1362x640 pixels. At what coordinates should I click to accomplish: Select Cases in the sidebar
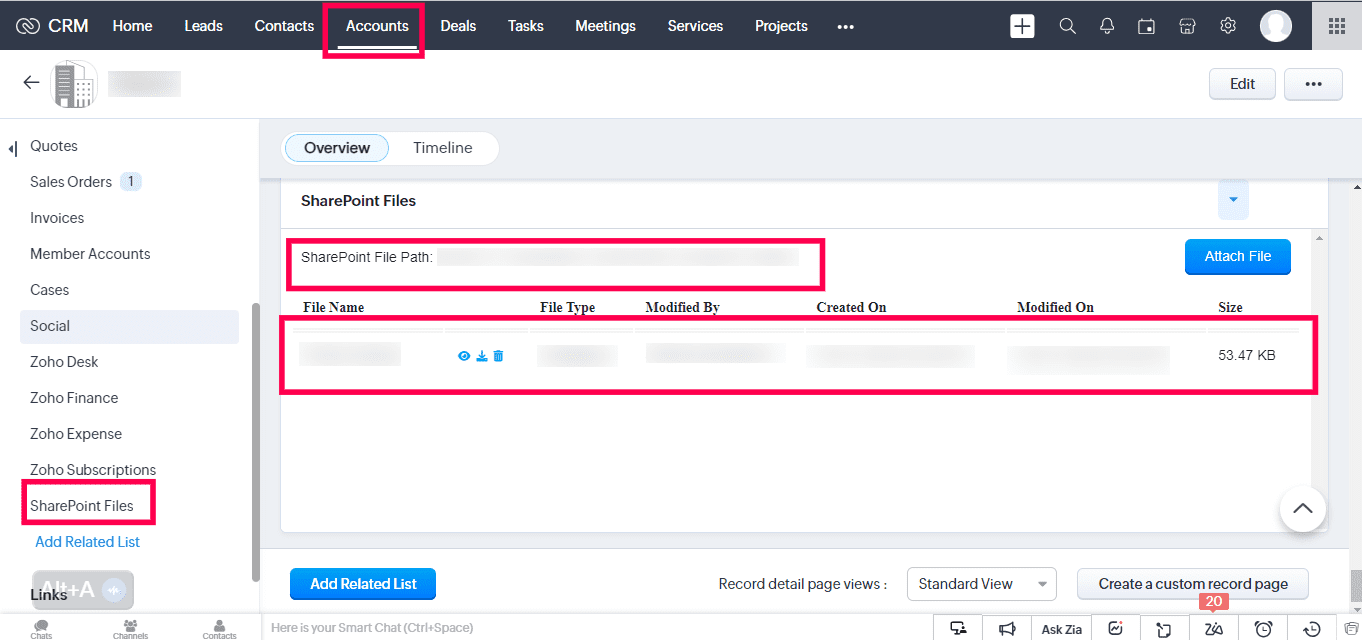(x=50, y=290)
